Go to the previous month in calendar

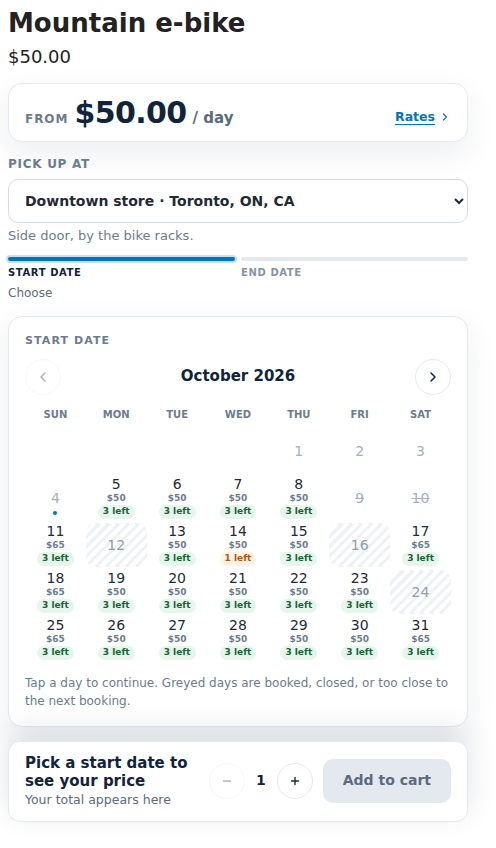point(43,377)
